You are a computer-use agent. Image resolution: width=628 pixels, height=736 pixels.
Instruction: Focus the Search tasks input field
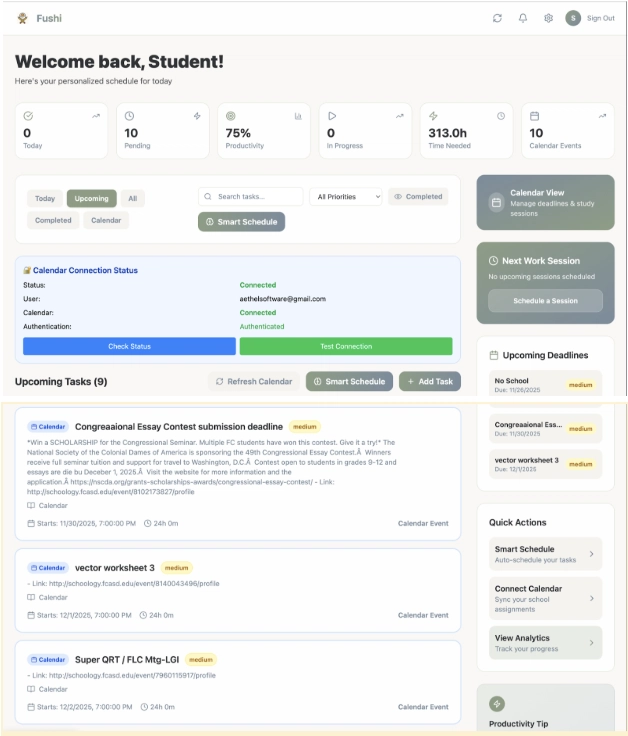click(256, 197)
